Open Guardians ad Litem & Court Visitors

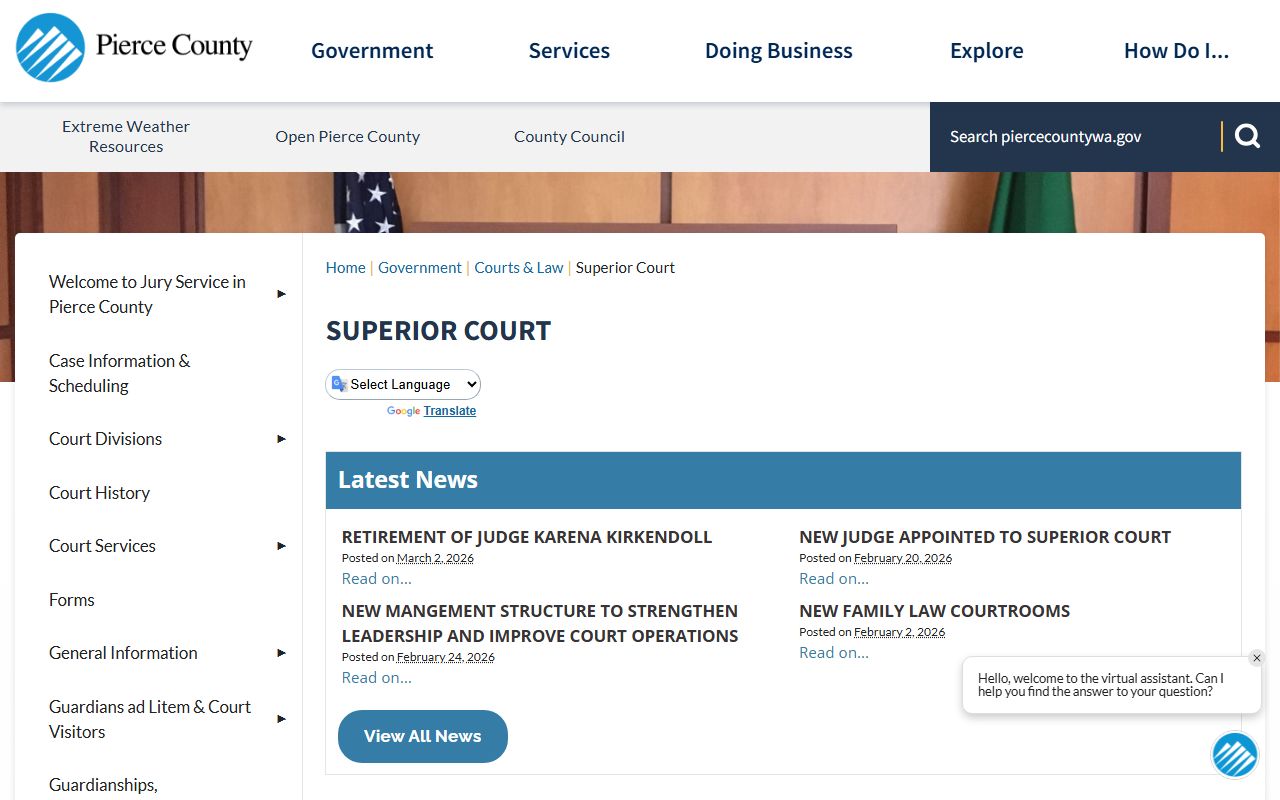pyautogui.click(x=150, y=719)
